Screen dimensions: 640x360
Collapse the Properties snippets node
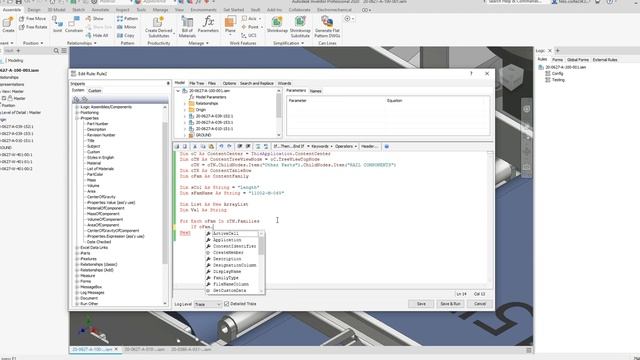[77, 118]
